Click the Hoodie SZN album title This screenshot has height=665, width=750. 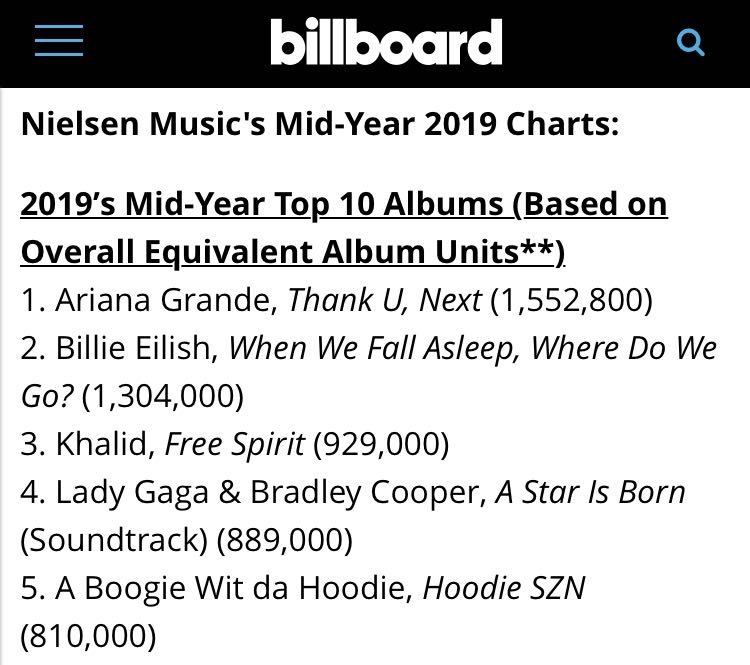504,587
